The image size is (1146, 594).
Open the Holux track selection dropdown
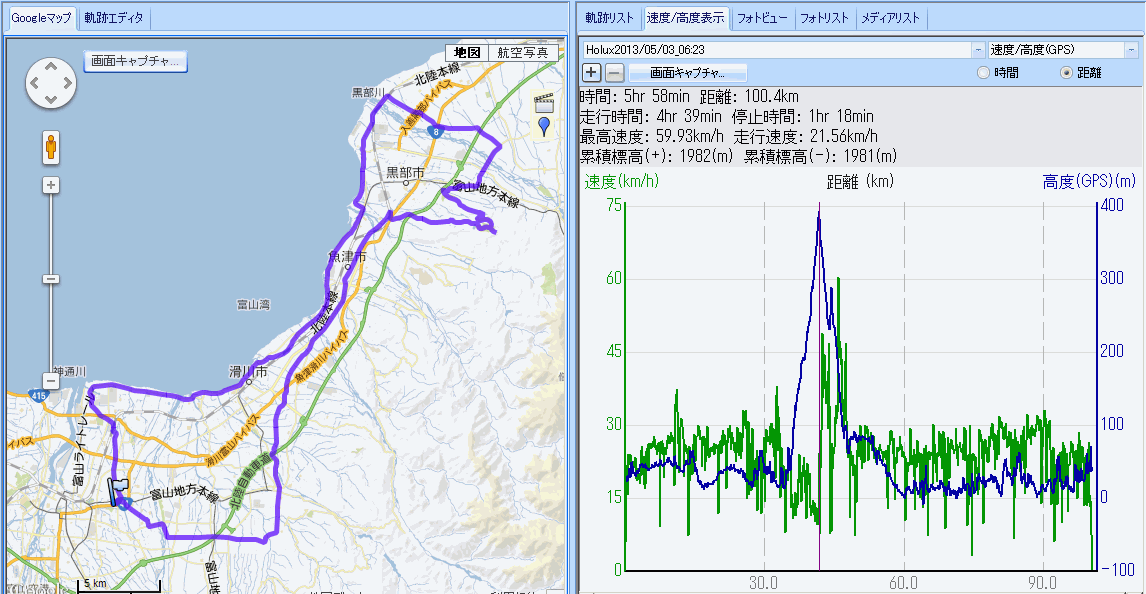977,49
